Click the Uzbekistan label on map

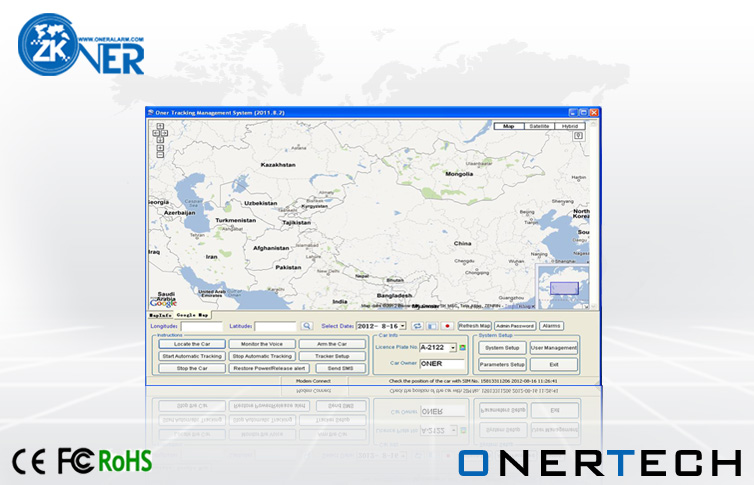point(261,203)
